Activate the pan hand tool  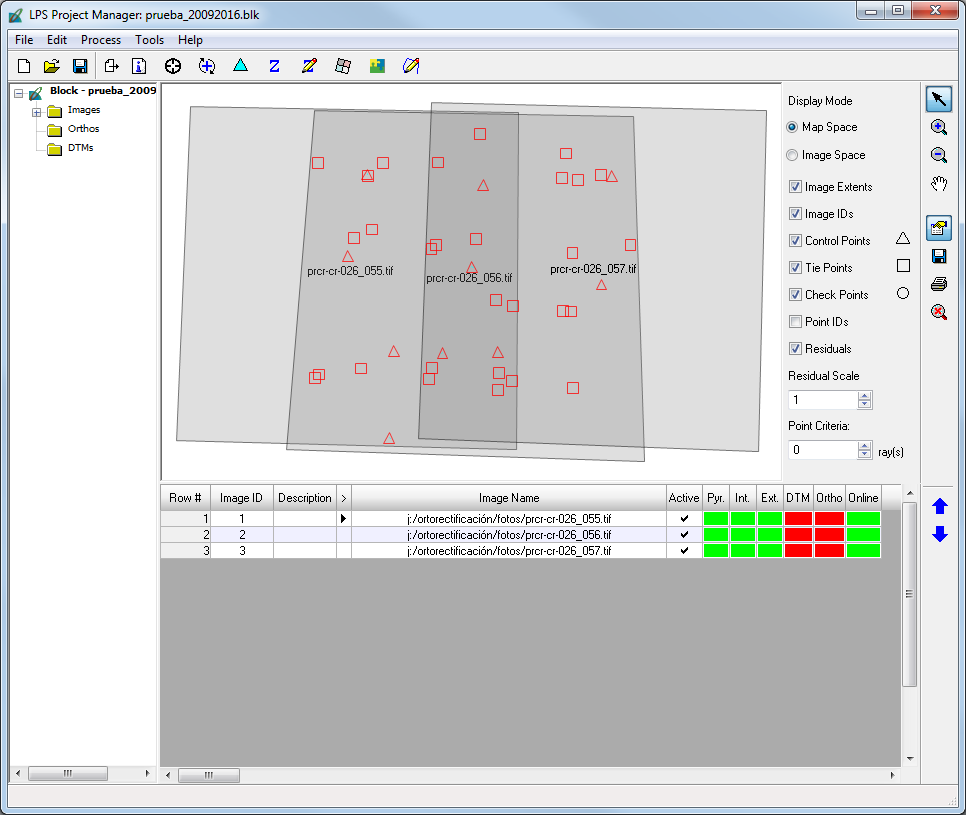[938, 183]
